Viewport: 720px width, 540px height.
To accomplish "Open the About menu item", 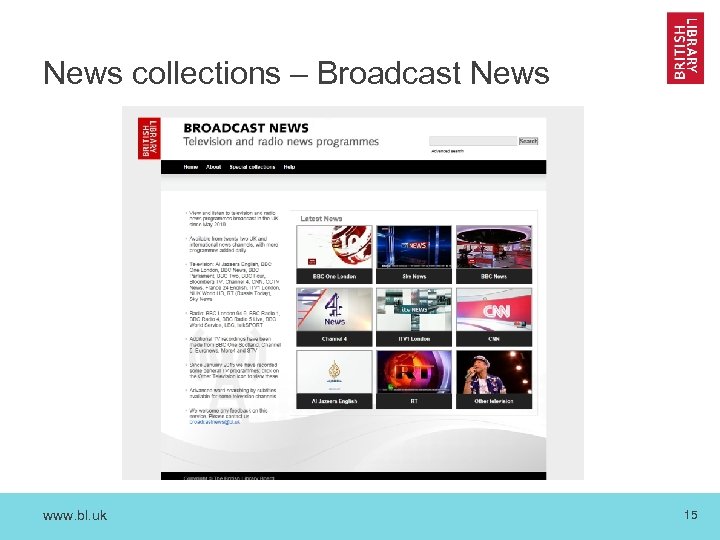I will tap(214, 167).
